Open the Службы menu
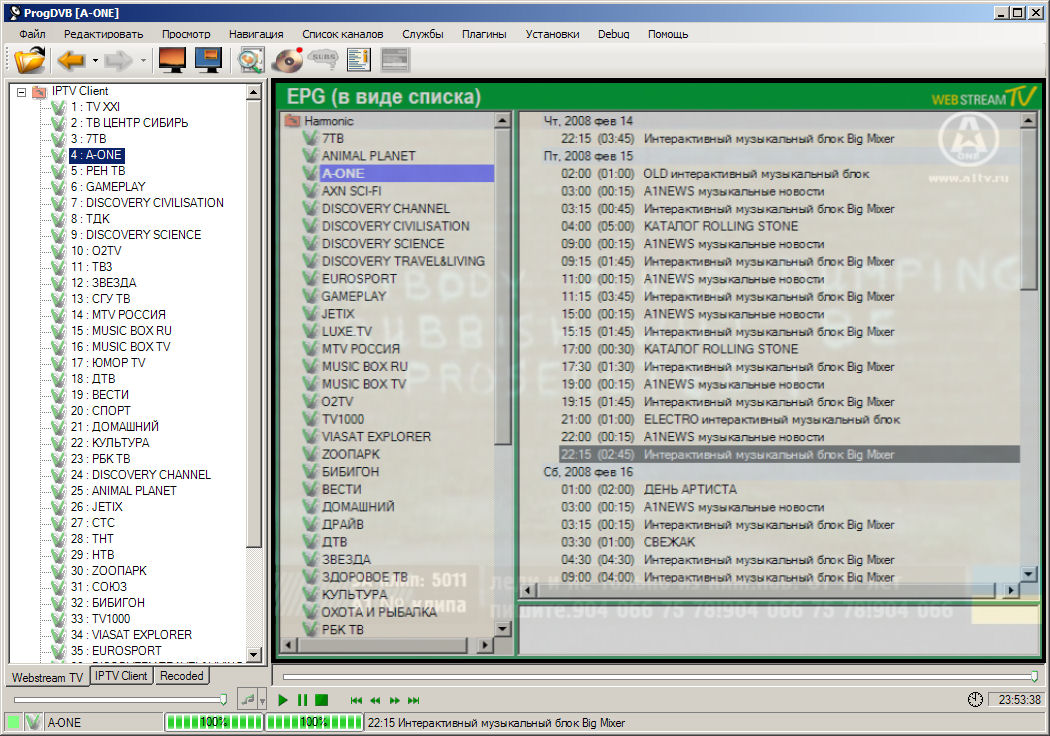Screen dimensions: 1050x736 point(423,34)
